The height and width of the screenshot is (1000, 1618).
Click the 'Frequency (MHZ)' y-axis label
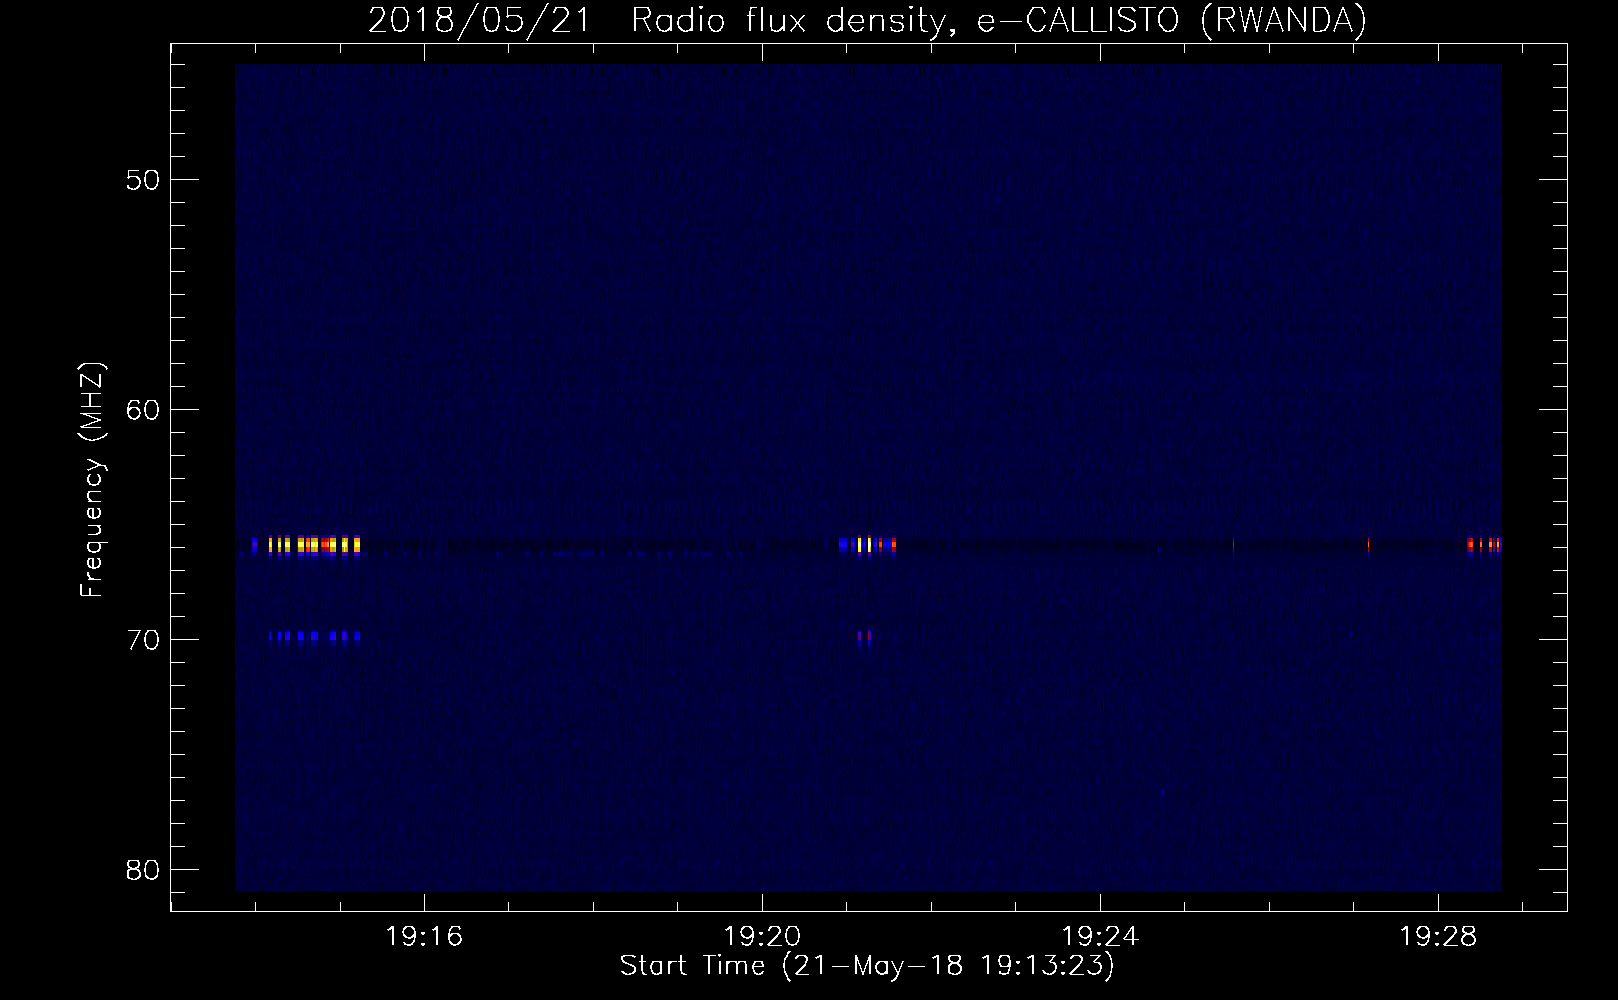[92, 480]
